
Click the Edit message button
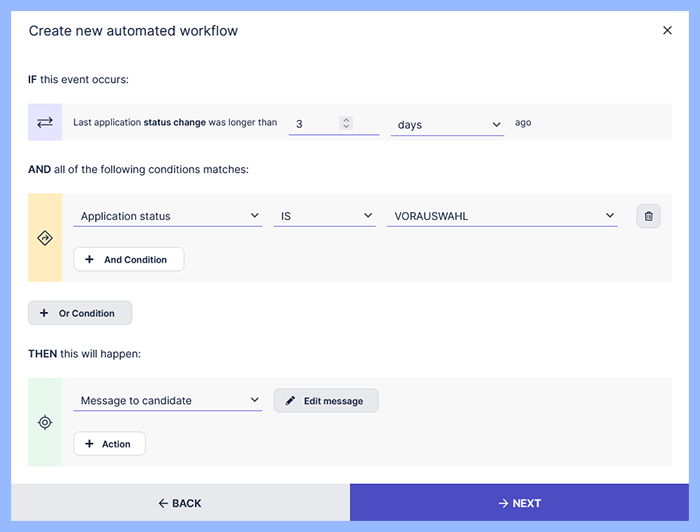(326, 401)
